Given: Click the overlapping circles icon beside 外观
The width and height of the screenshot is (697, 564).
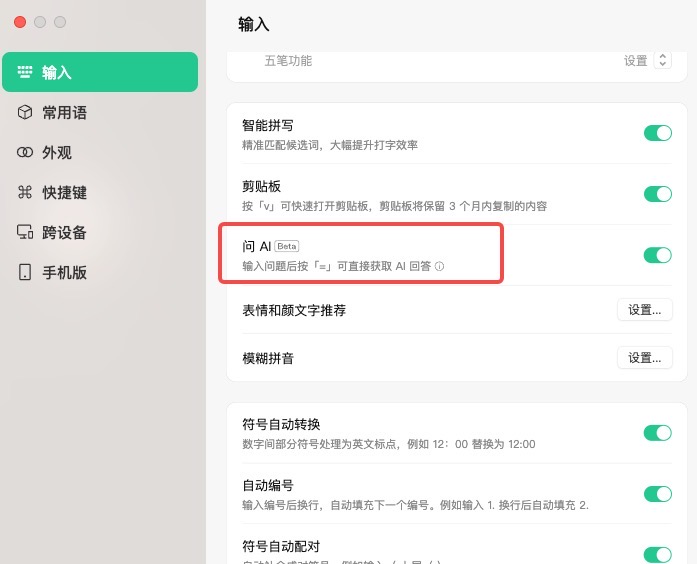Looking at the screenshot, I should coord(25,153).
